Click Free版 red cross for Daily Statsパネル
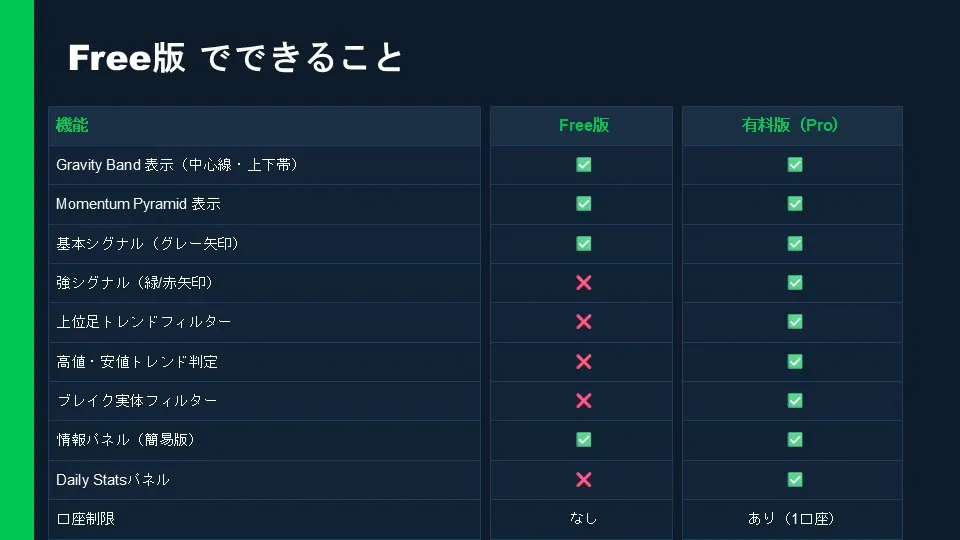 click(x=584, y=479)
